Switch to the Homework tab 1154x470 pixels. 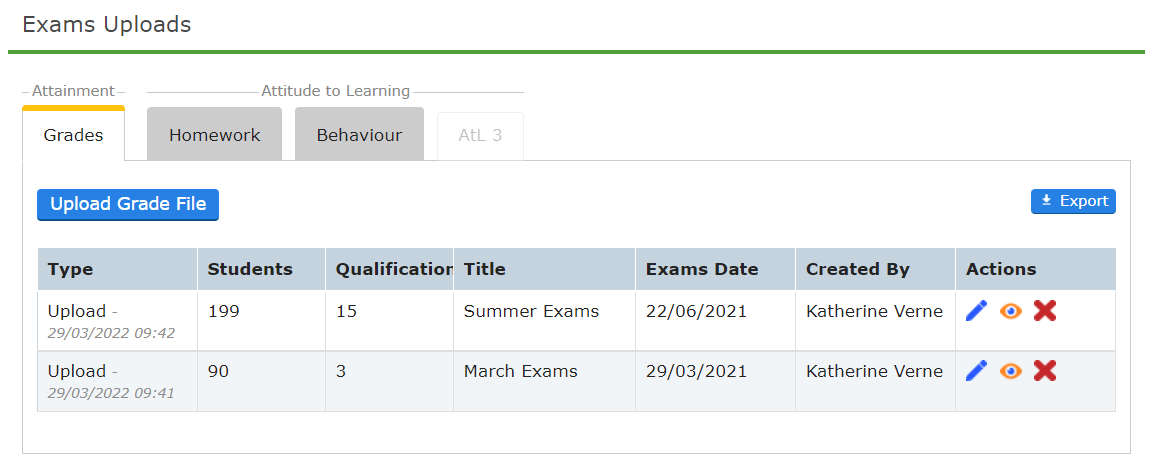tap(214, 135)
